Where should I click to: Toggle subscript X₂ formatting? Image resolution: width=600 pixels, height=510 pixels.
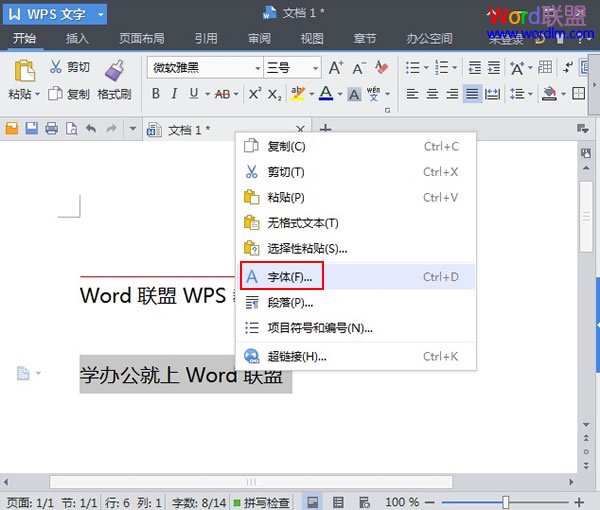(274, 94)
